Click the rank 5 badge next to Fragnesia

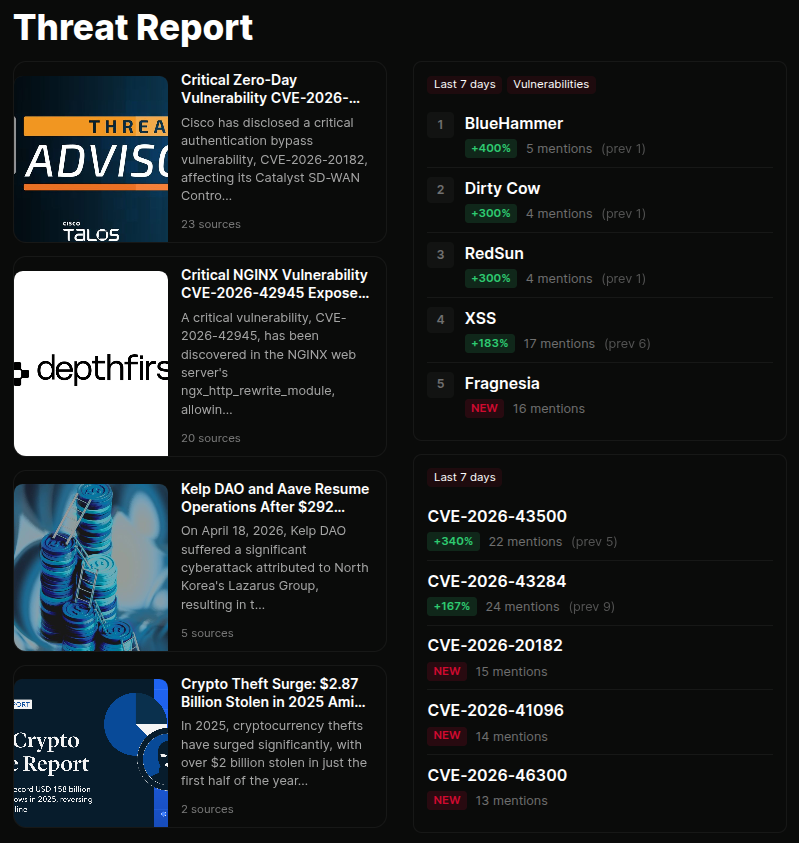(440, 384)
